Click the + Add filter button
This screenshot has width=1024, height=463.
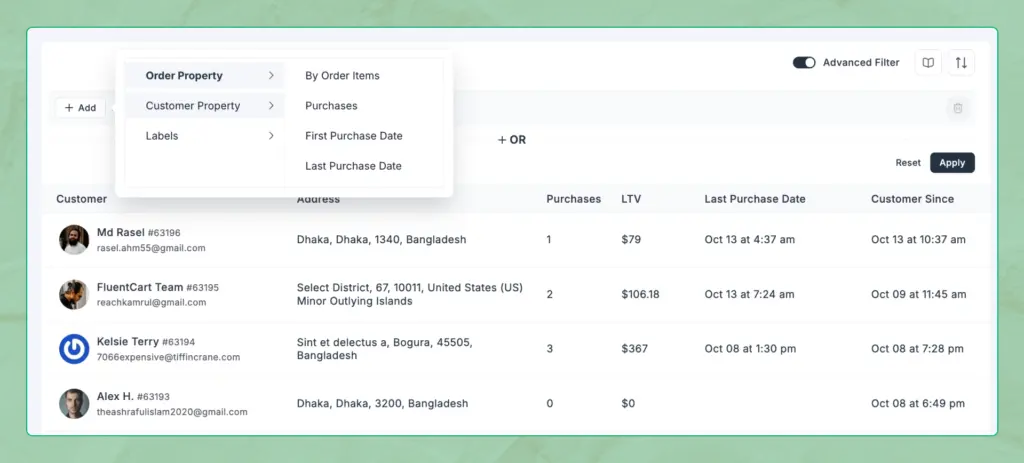[x=80, y=108]
